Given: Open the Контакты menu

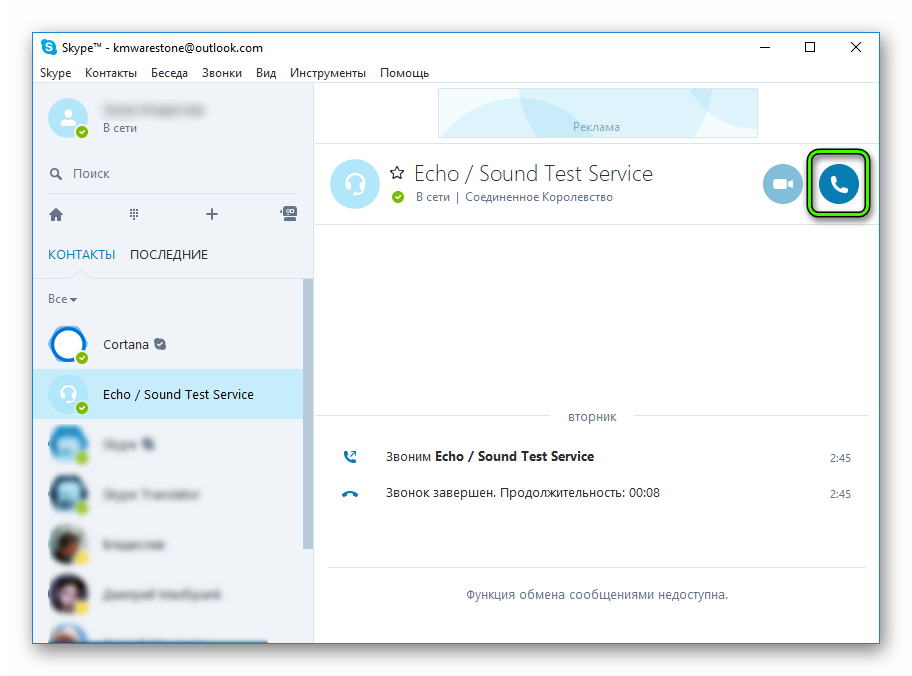Looking at the screenshot, I should [x=111, y=73].
